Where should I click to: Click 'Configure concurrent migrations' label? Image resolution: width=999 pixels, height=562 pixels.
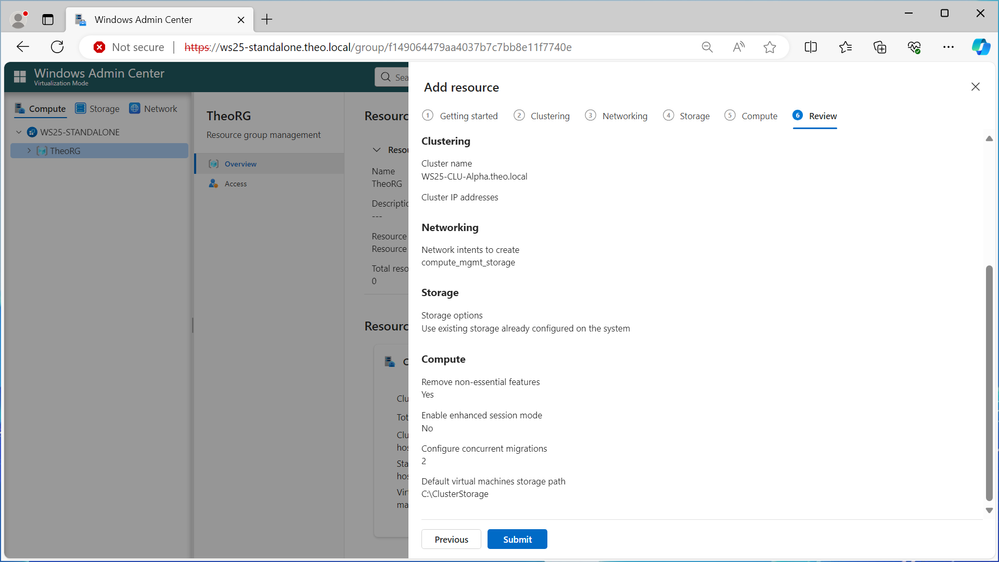pos(484,449)
